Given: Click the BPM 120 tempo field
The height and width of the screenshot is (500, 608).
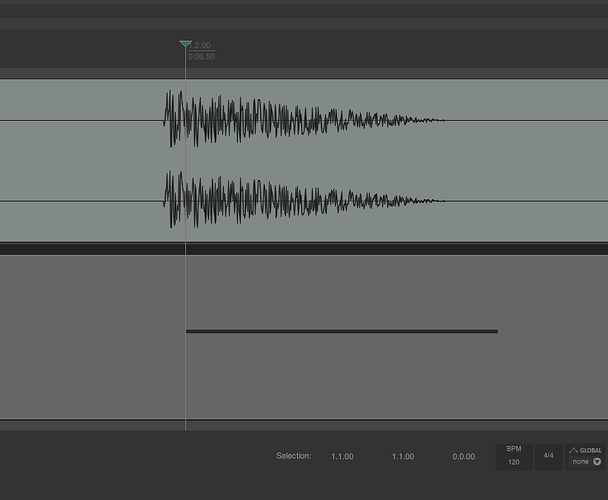Looking at the screenshot, I should pyautogui.click(x=514, y=457).
